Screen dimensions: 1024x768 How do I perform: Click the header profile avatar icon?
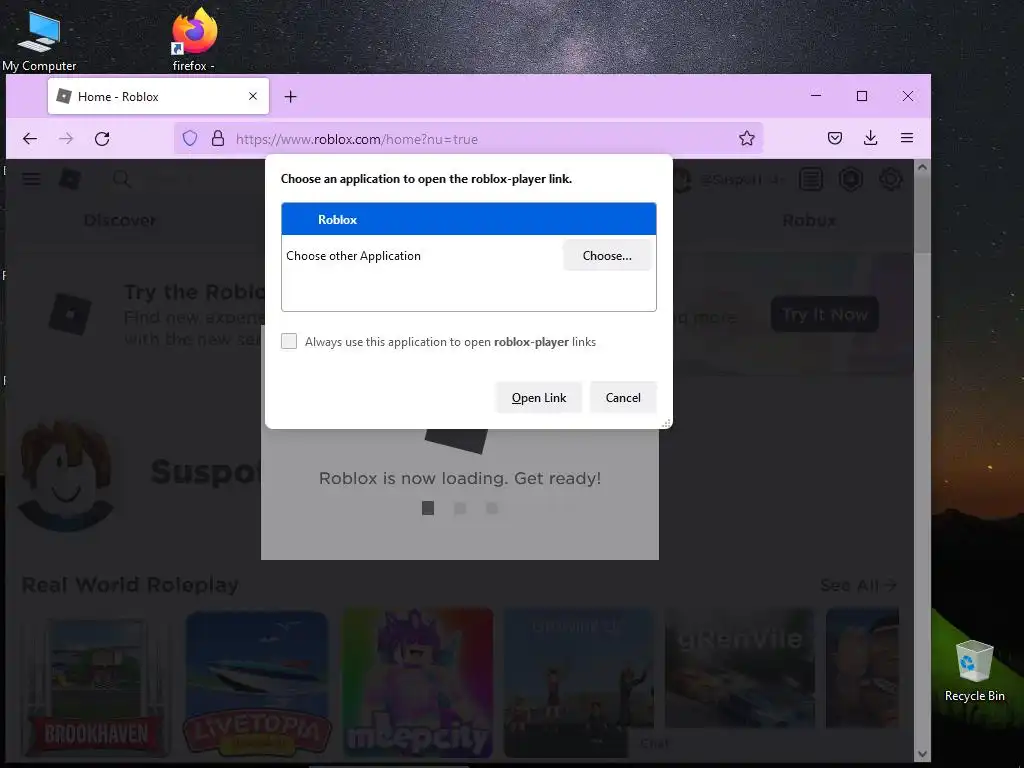click(681, 179)
